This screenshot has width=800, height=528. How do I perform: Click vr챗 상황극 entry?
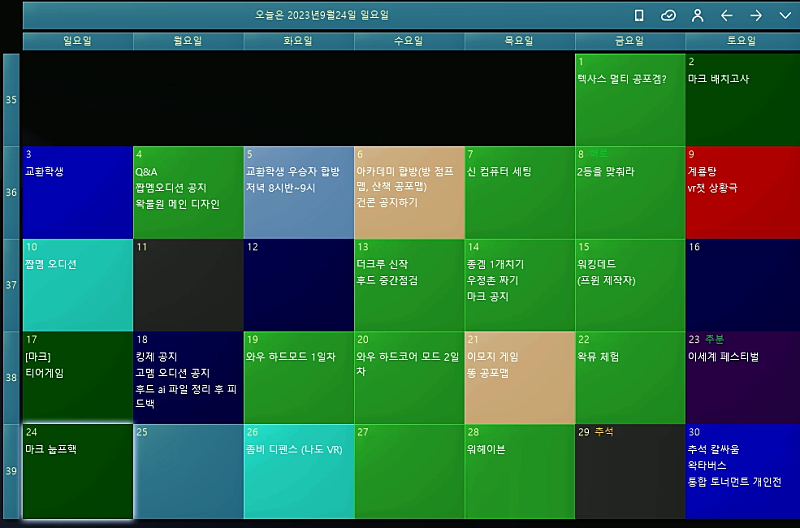click(x=713, y=188)
